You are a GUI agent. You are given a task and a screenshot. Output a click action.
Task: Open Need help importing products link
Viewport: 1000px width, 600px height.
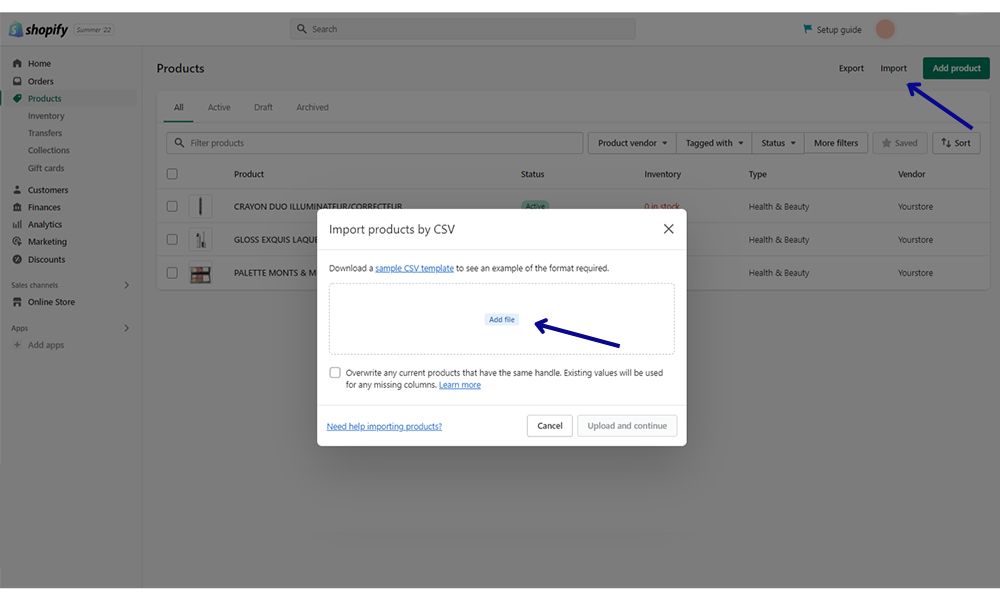click(x=384, y=426)
